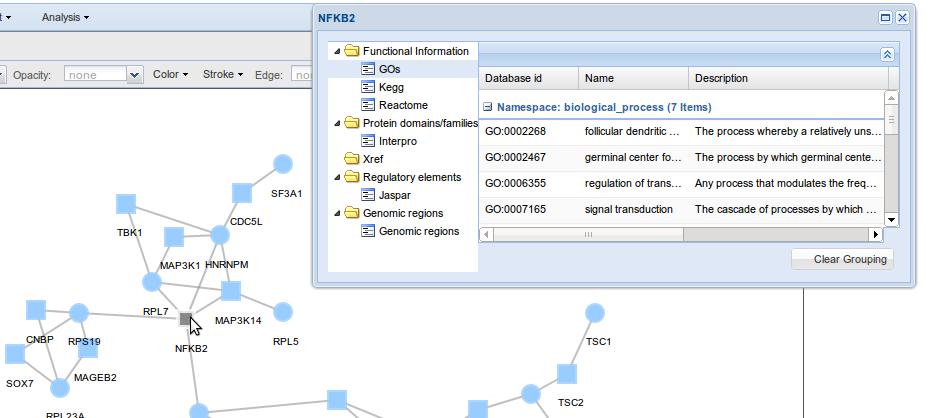Select the Jaspar regulatory element icon
This screenshot has width=941, height=418.
click(x=368, y=195)
